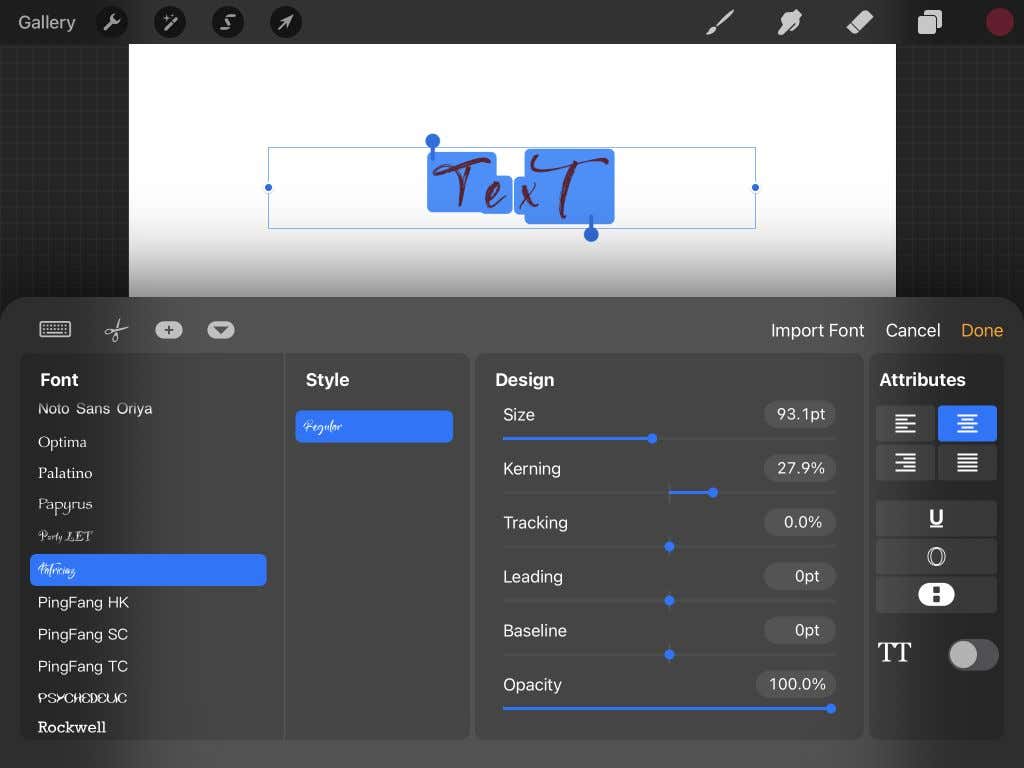Screen dimensions: 1024x768
Task: Select the Rockwell font
Action: point(72,727)
